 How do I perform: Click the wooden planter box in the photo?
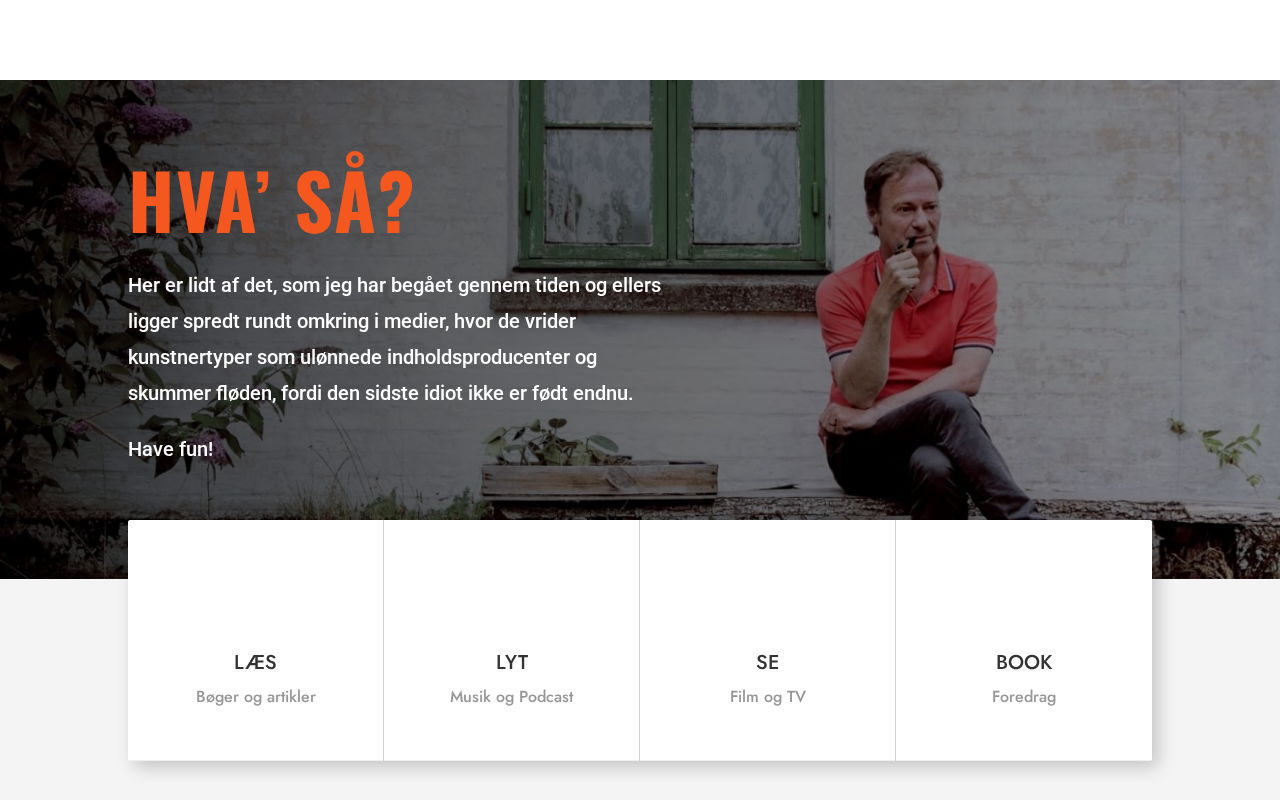pyautogui.click(x=598, y=479)
